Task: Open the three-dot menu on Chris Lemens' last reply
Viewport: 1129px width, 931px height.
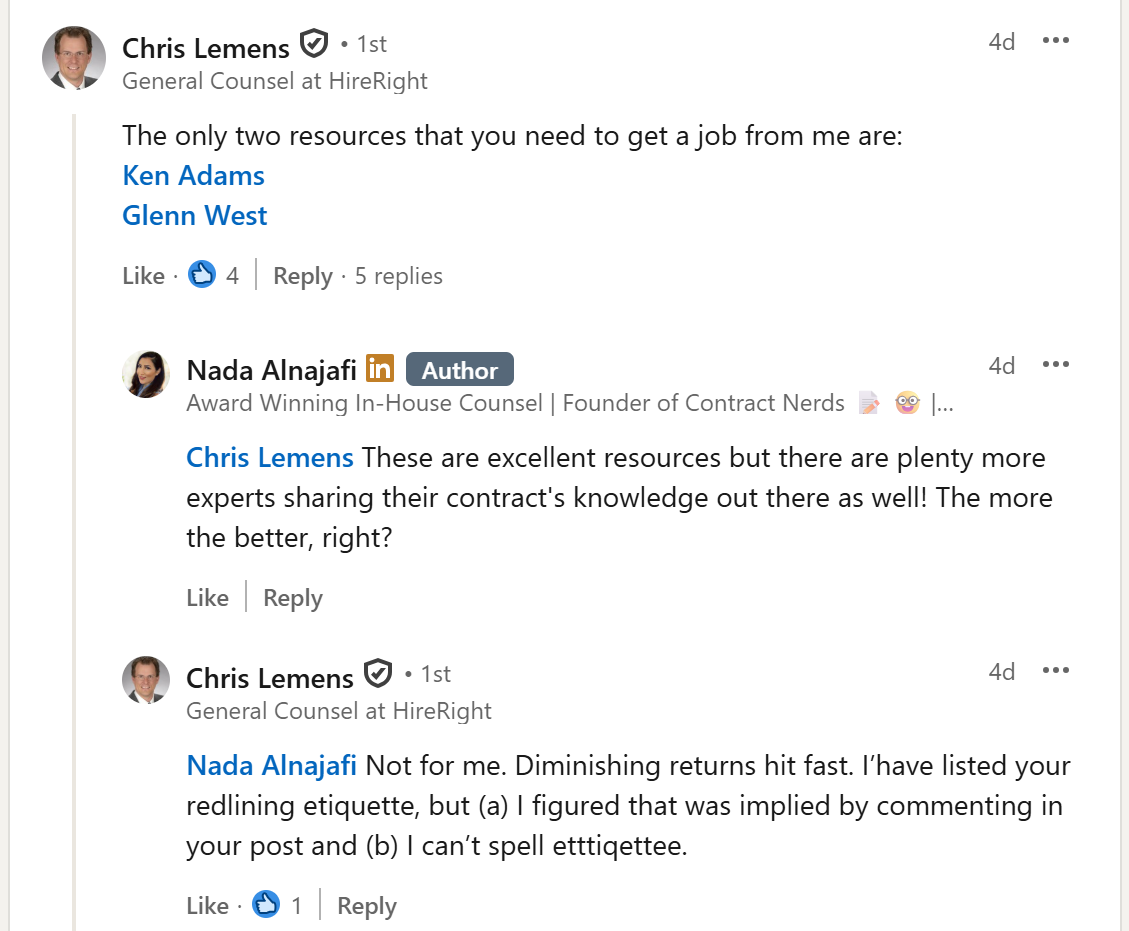Action: click(x=1056, y=670)
